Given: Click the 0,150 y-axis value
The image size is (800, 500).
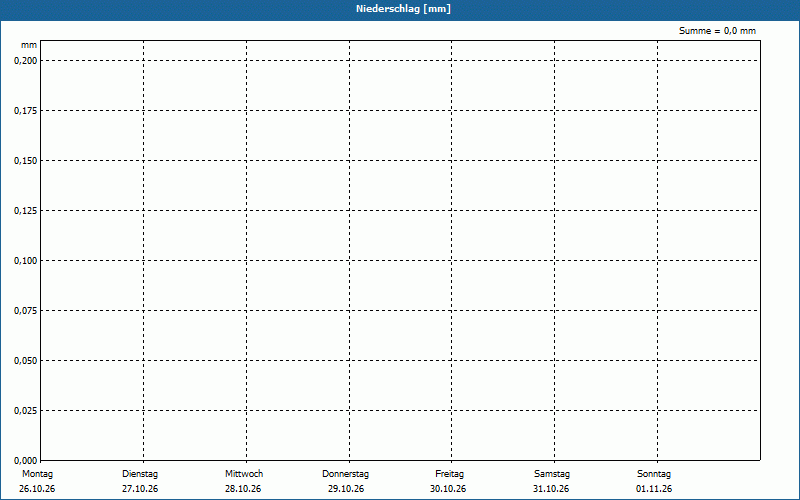Looking at the screenshot, I should point(26,161).
